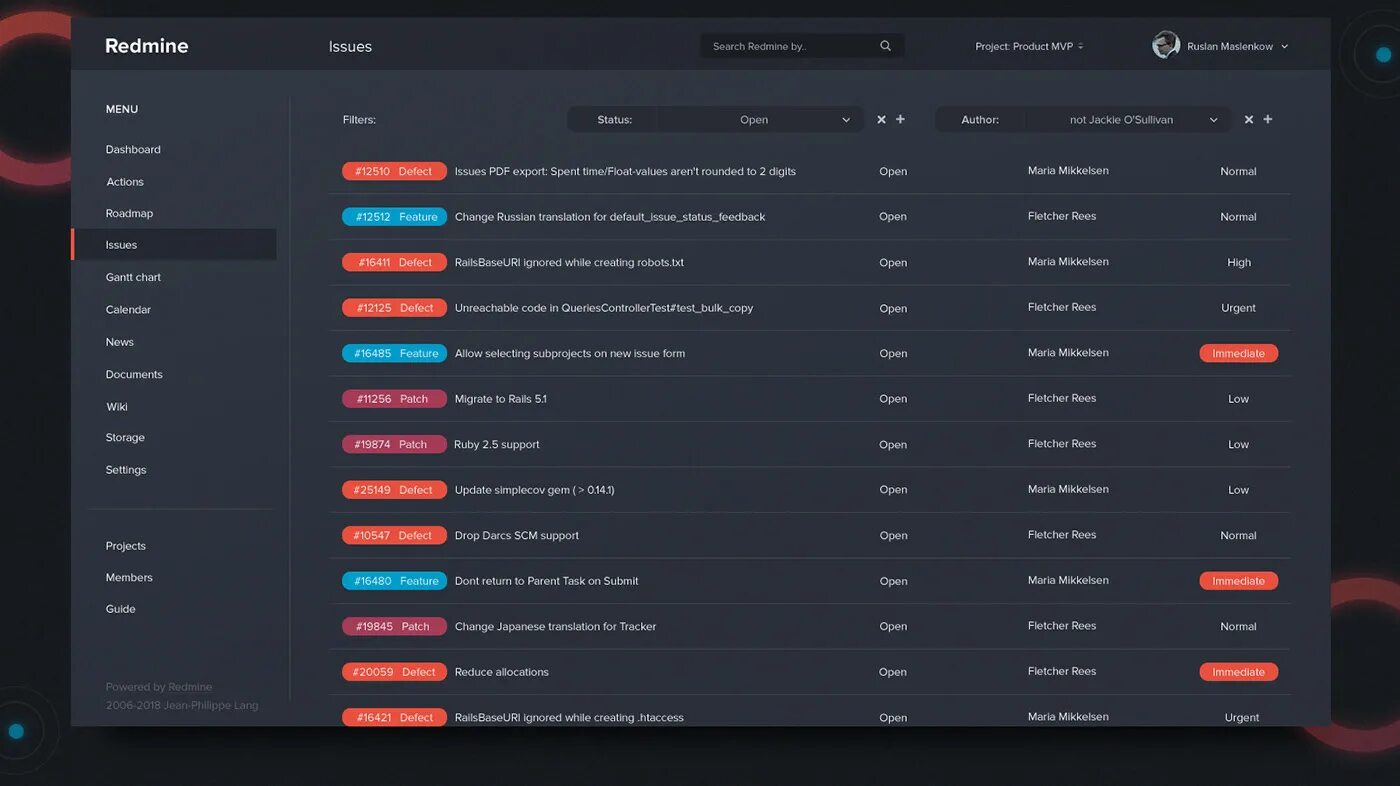The width and height of the screenshot is (1400, 786).
Task: Click the #16480 Feature tag
Action: tap(394, 581)
